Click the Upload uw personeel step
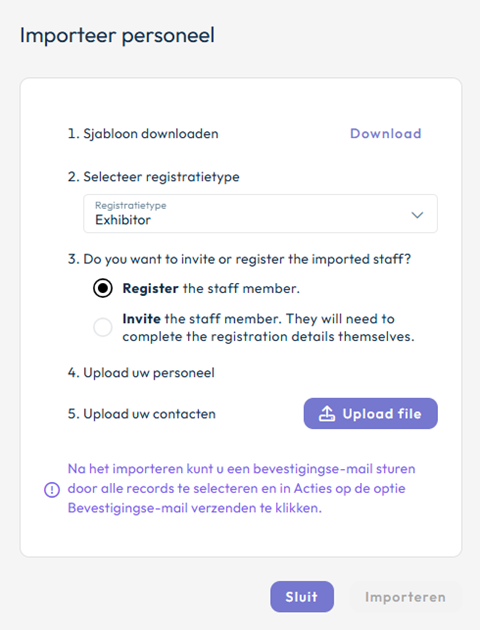Viewport: 480px width, 630px height. pyautogui.click(x=141, y=373)
